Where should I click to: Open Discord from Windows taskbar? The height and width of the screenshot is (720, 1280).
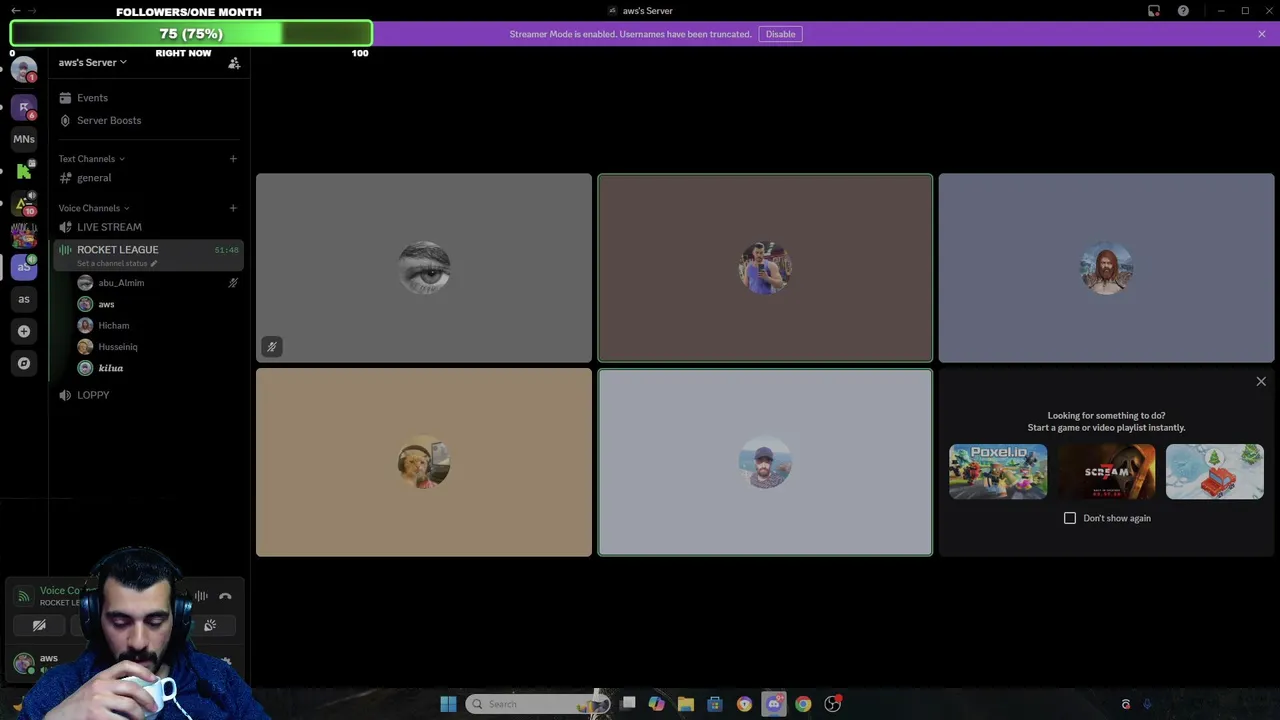click(x=774, y=704)
